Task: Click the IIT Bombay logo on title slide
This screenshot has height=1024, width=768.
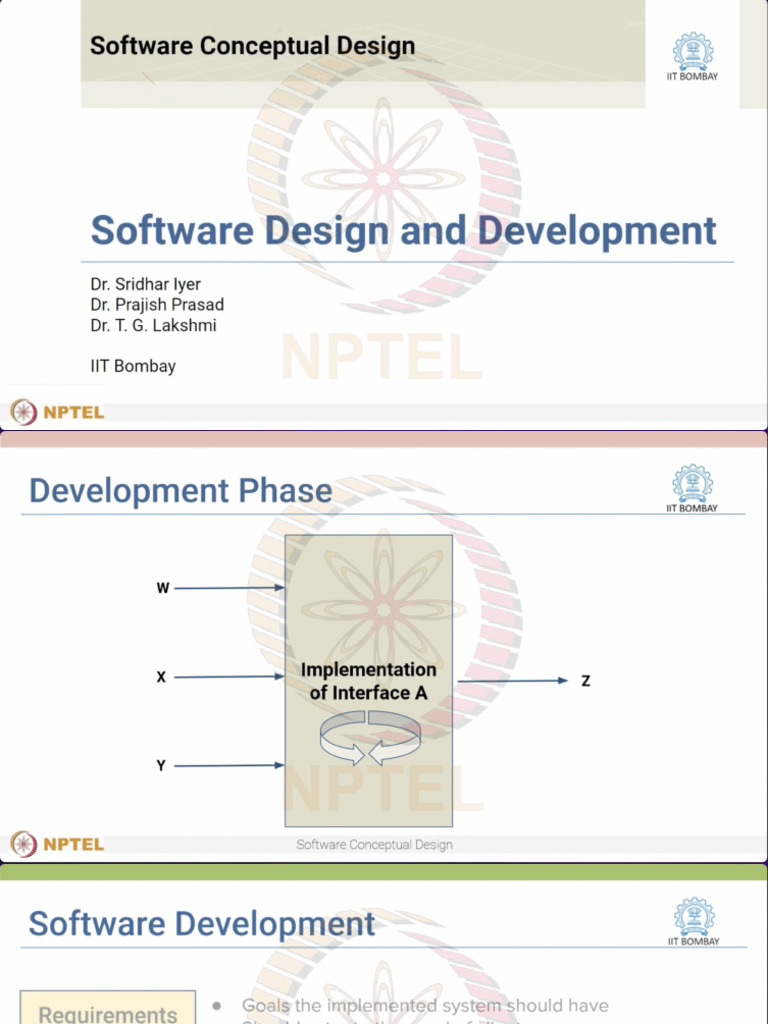Action: click(x=692, y=57)
